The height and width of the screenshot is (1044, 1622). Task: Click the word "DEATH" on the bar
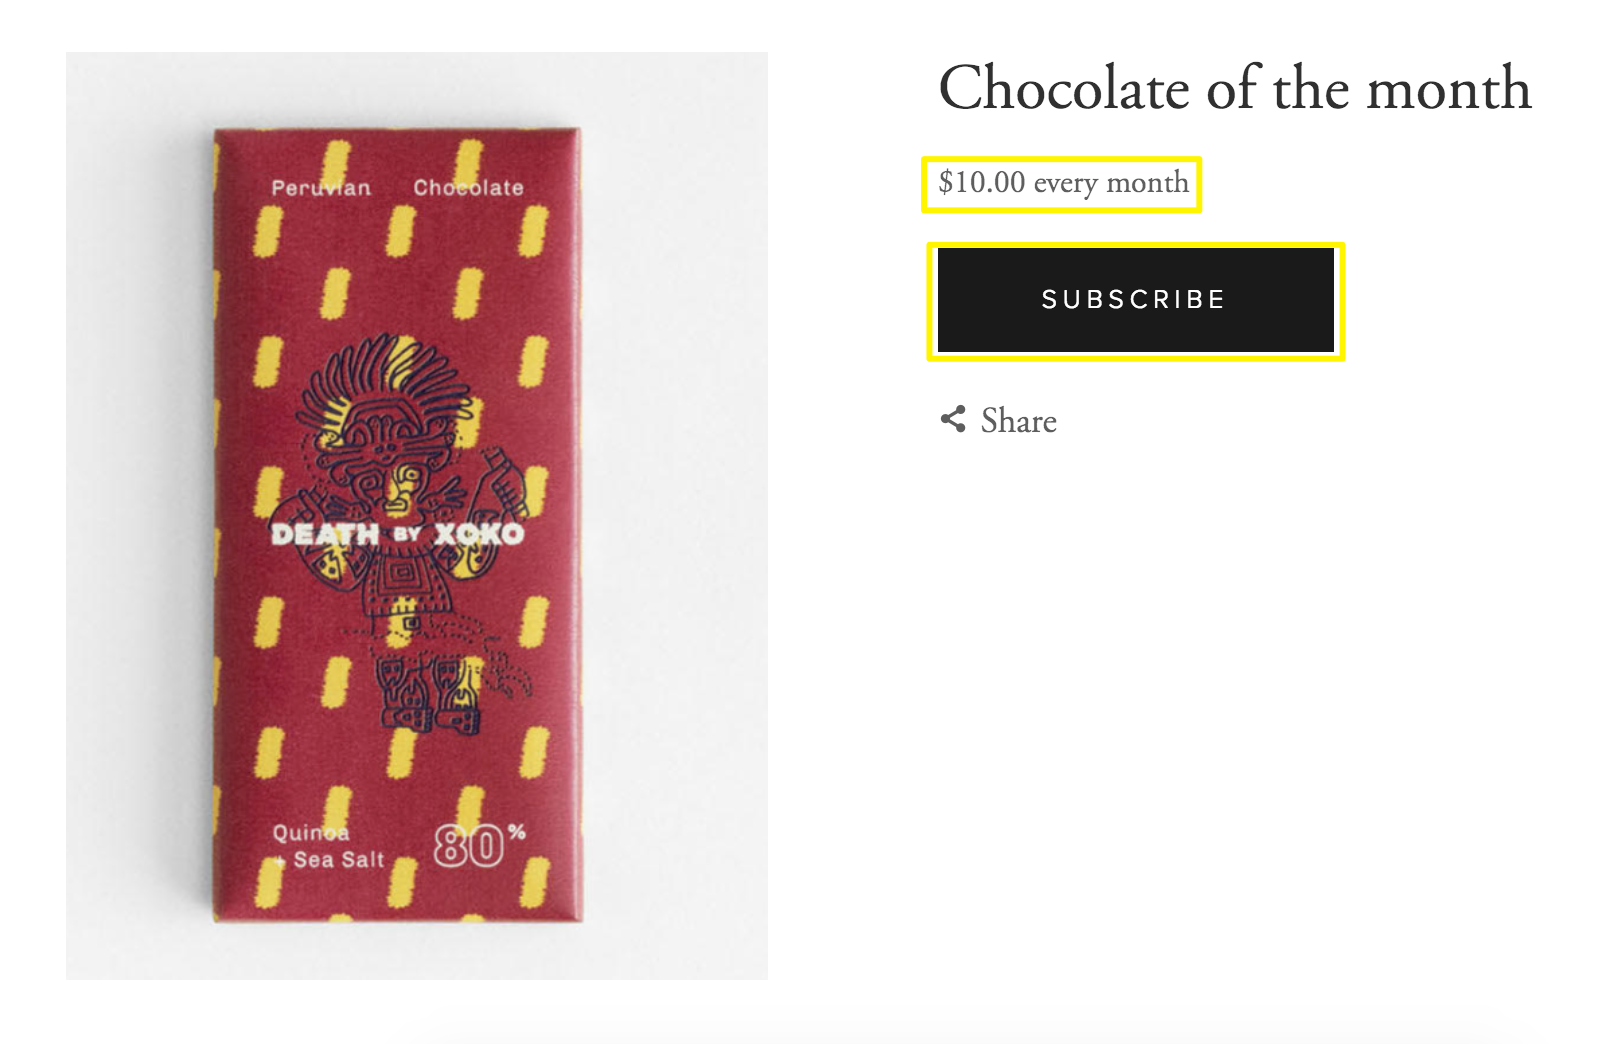(x=325, y=535)
